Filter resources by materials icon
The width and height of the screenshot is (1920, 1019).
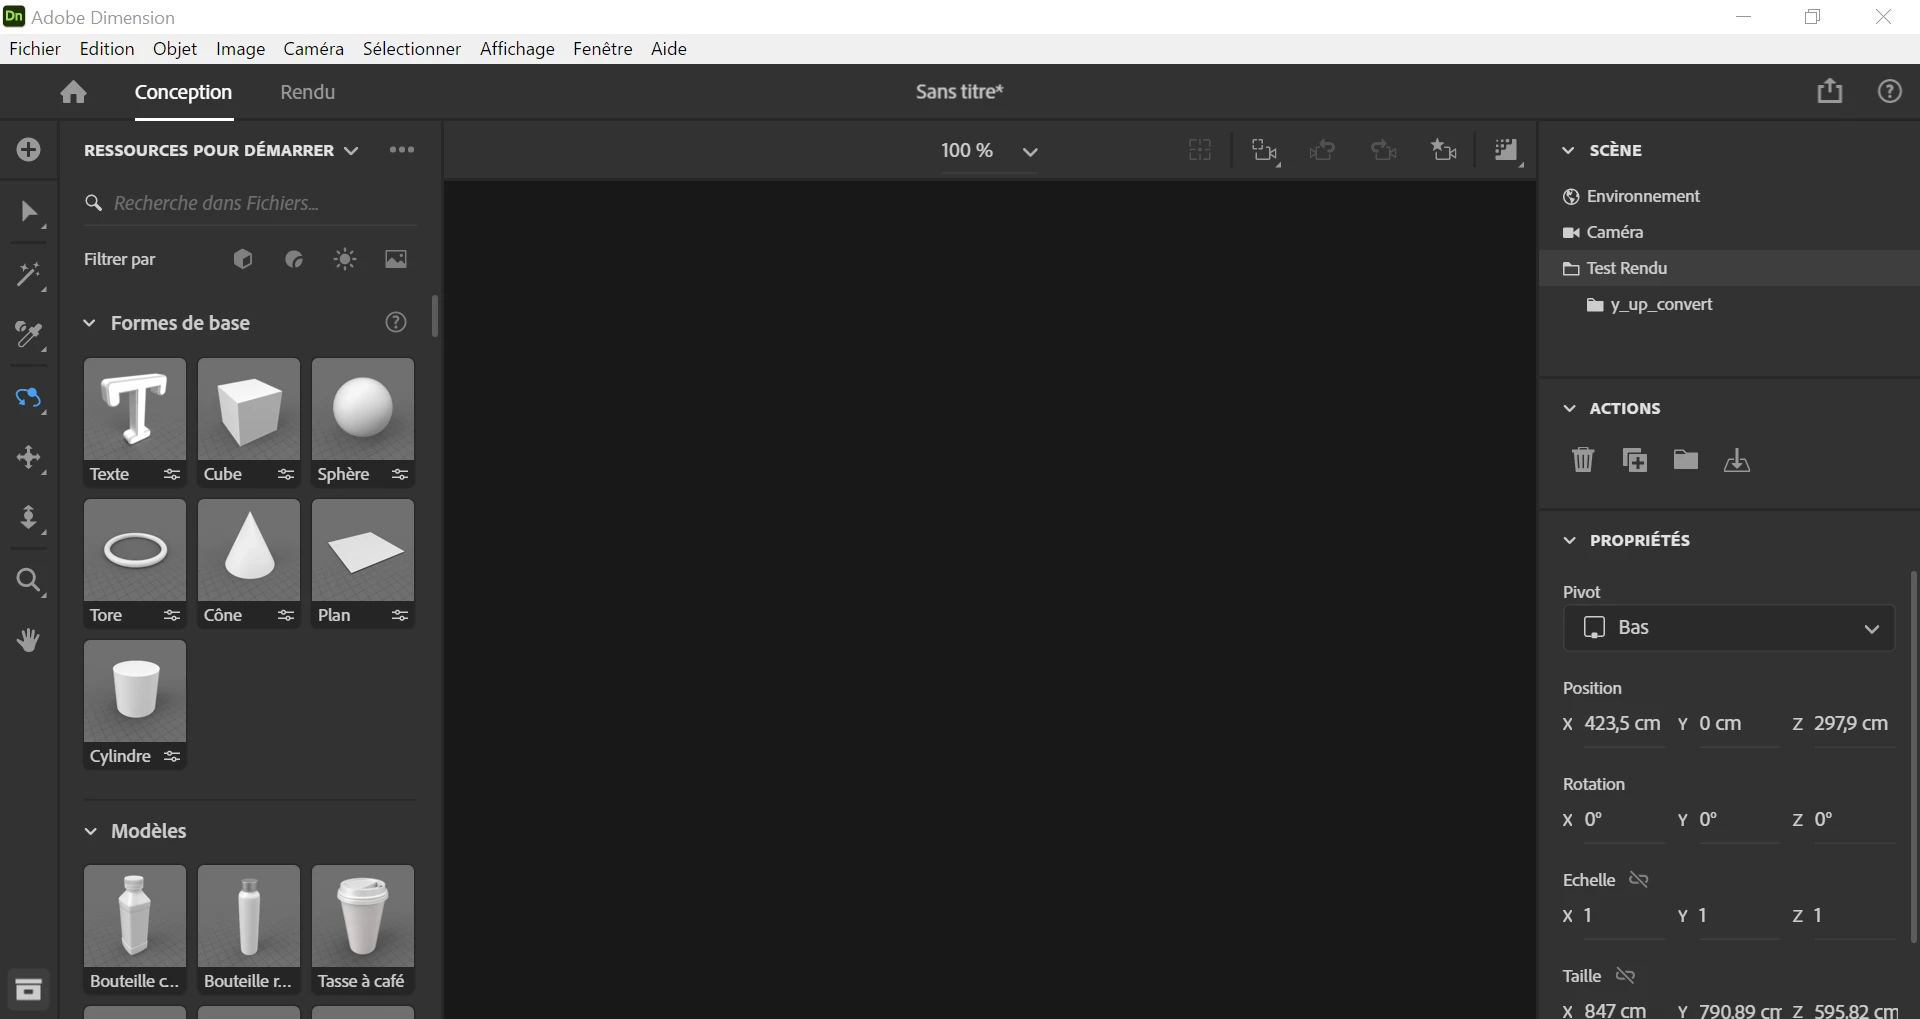click(x=294, y=259)
